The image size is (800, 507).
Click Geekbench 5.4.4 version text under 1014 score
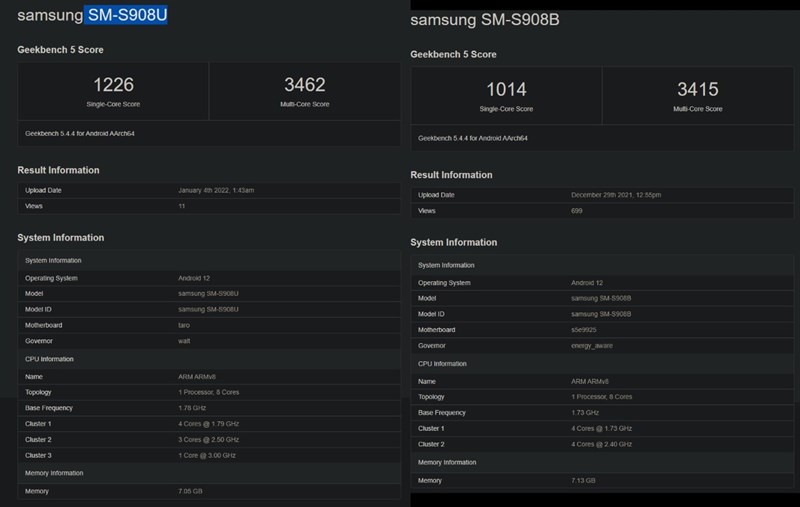pos(472,138)
